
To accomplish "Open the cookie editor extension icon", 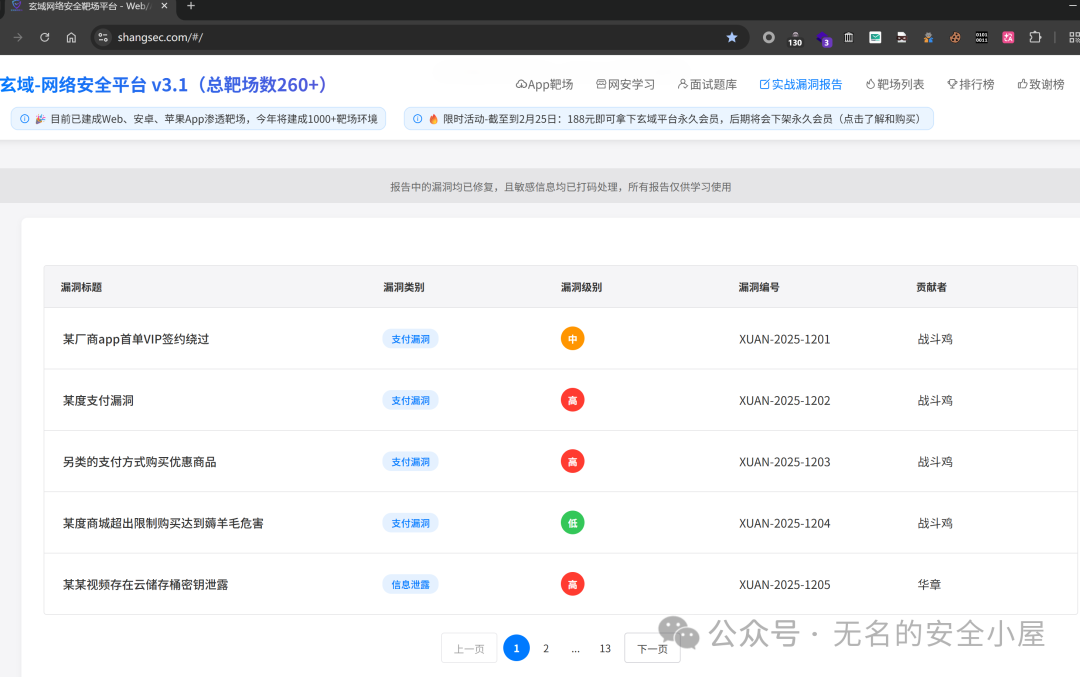I will (x=955, y=37).
